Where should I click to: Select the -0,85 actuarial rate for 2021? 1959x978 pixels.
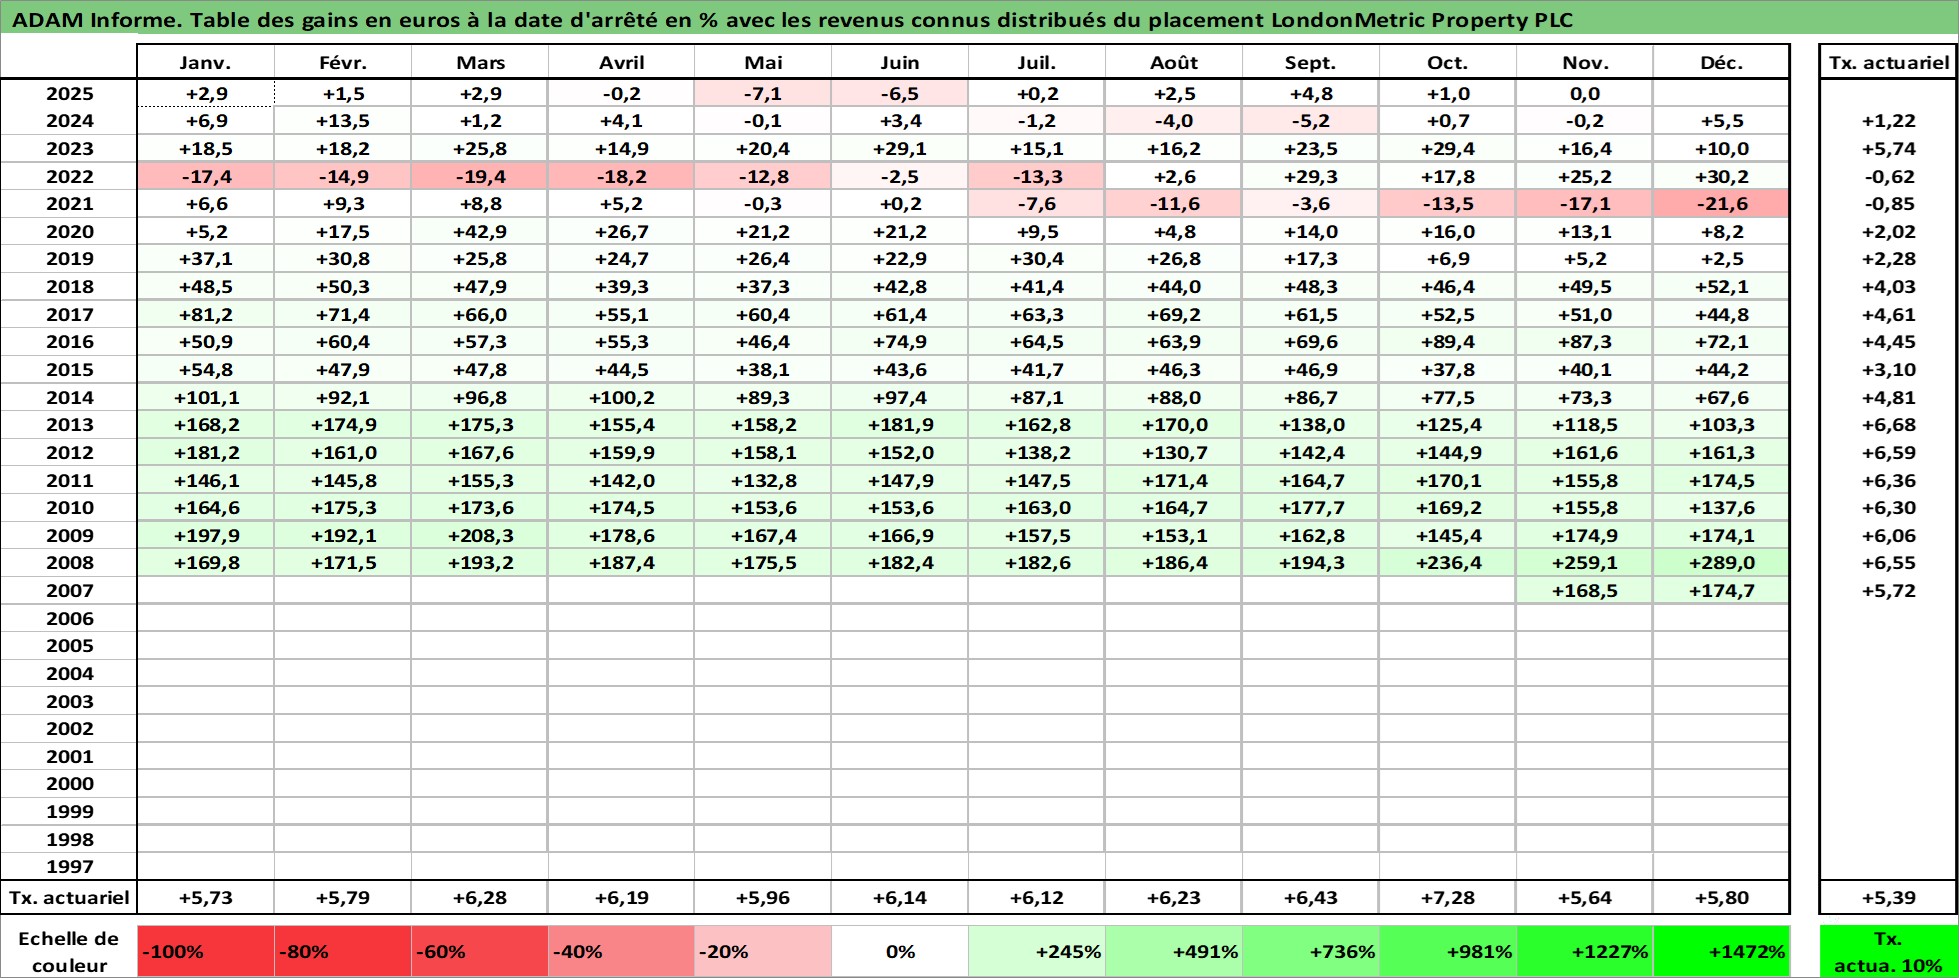[x=1888, y=203]
